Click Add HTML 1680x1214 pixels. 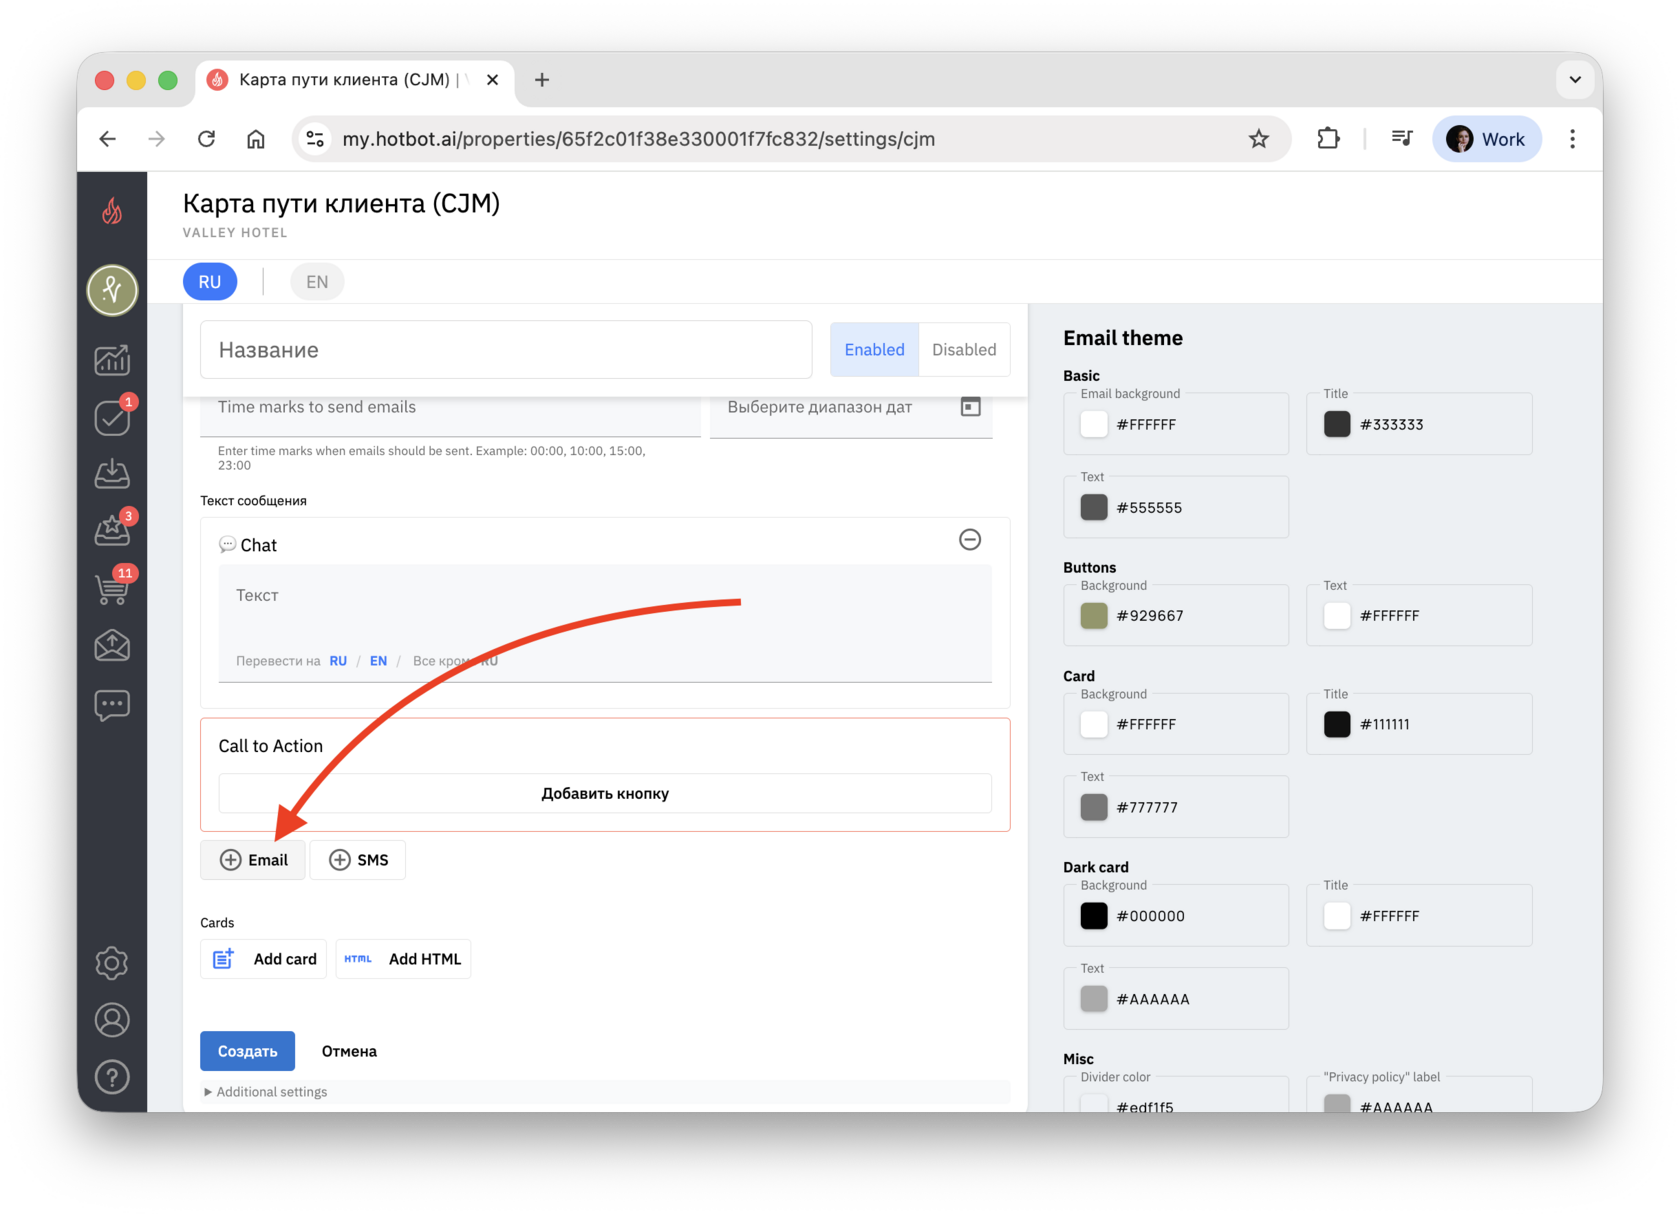[x=403, y=959]
